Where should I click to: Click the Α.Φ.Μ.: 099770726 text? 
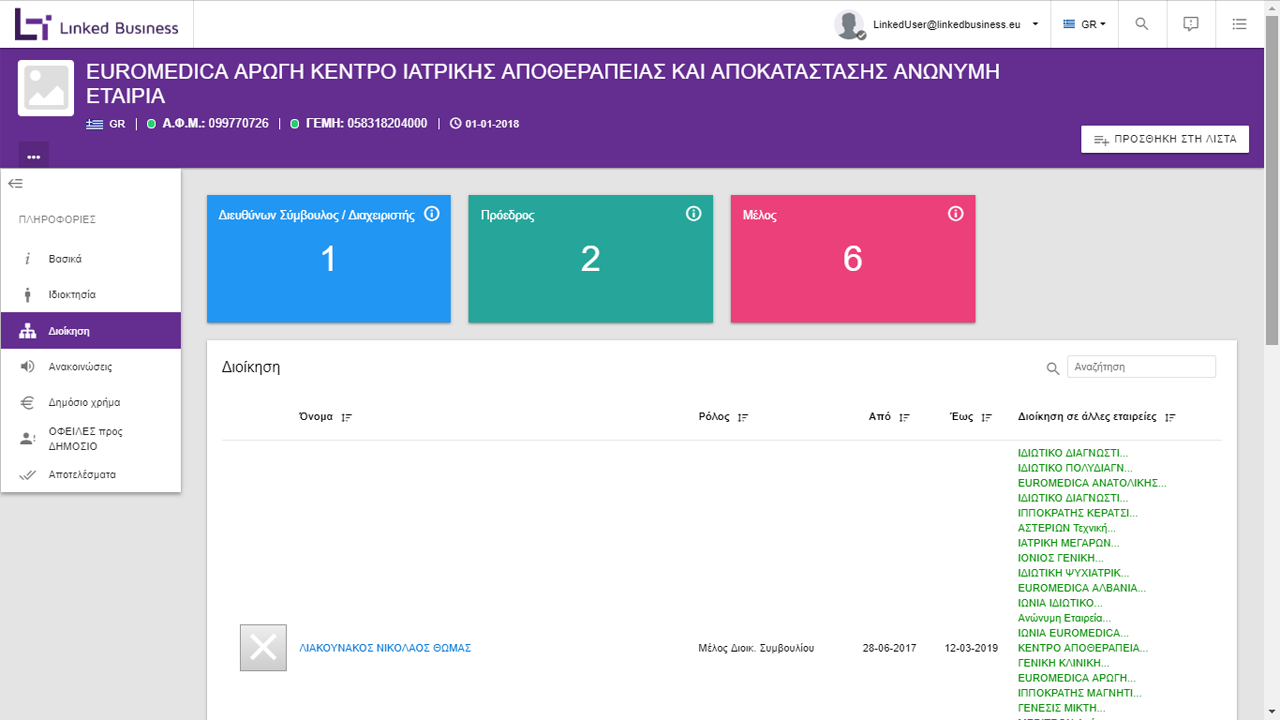point(215,124)
